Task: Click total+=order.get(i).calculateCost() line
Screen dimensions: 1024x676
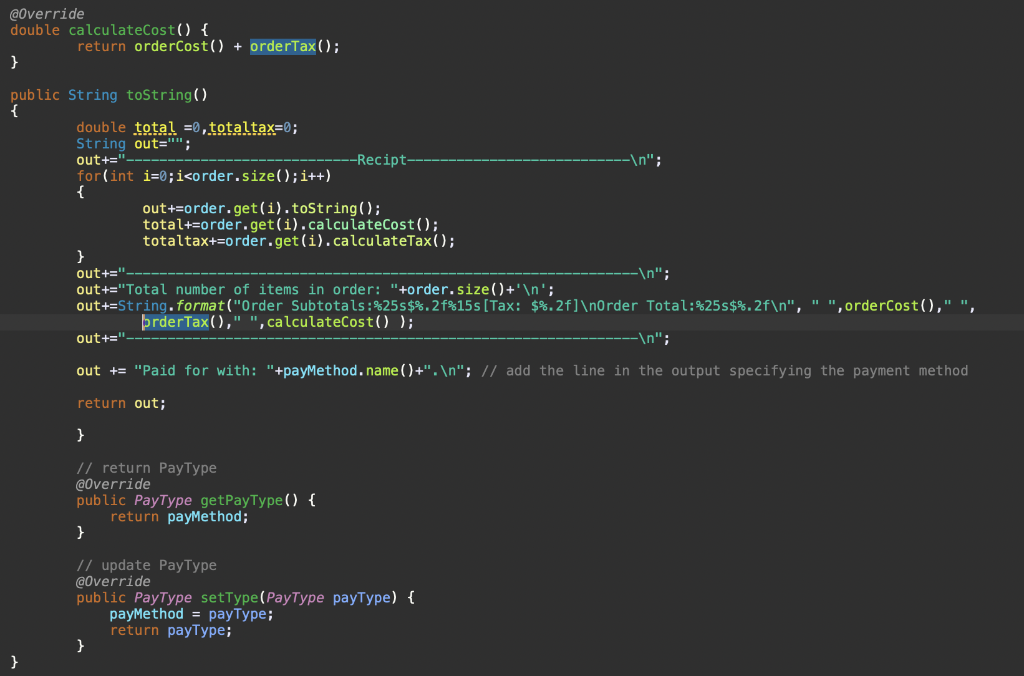Action: click(x=291, y=225)
